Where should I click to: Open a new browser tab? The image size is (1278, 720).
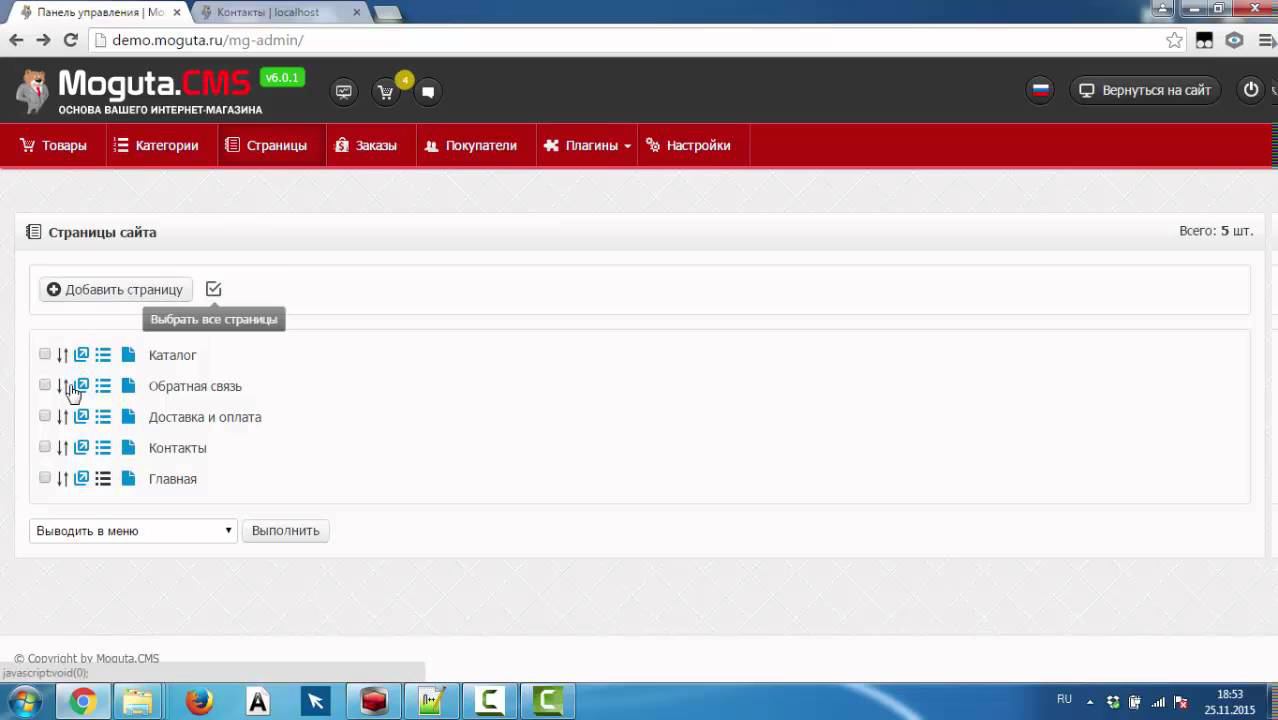(x=388, y=13)
